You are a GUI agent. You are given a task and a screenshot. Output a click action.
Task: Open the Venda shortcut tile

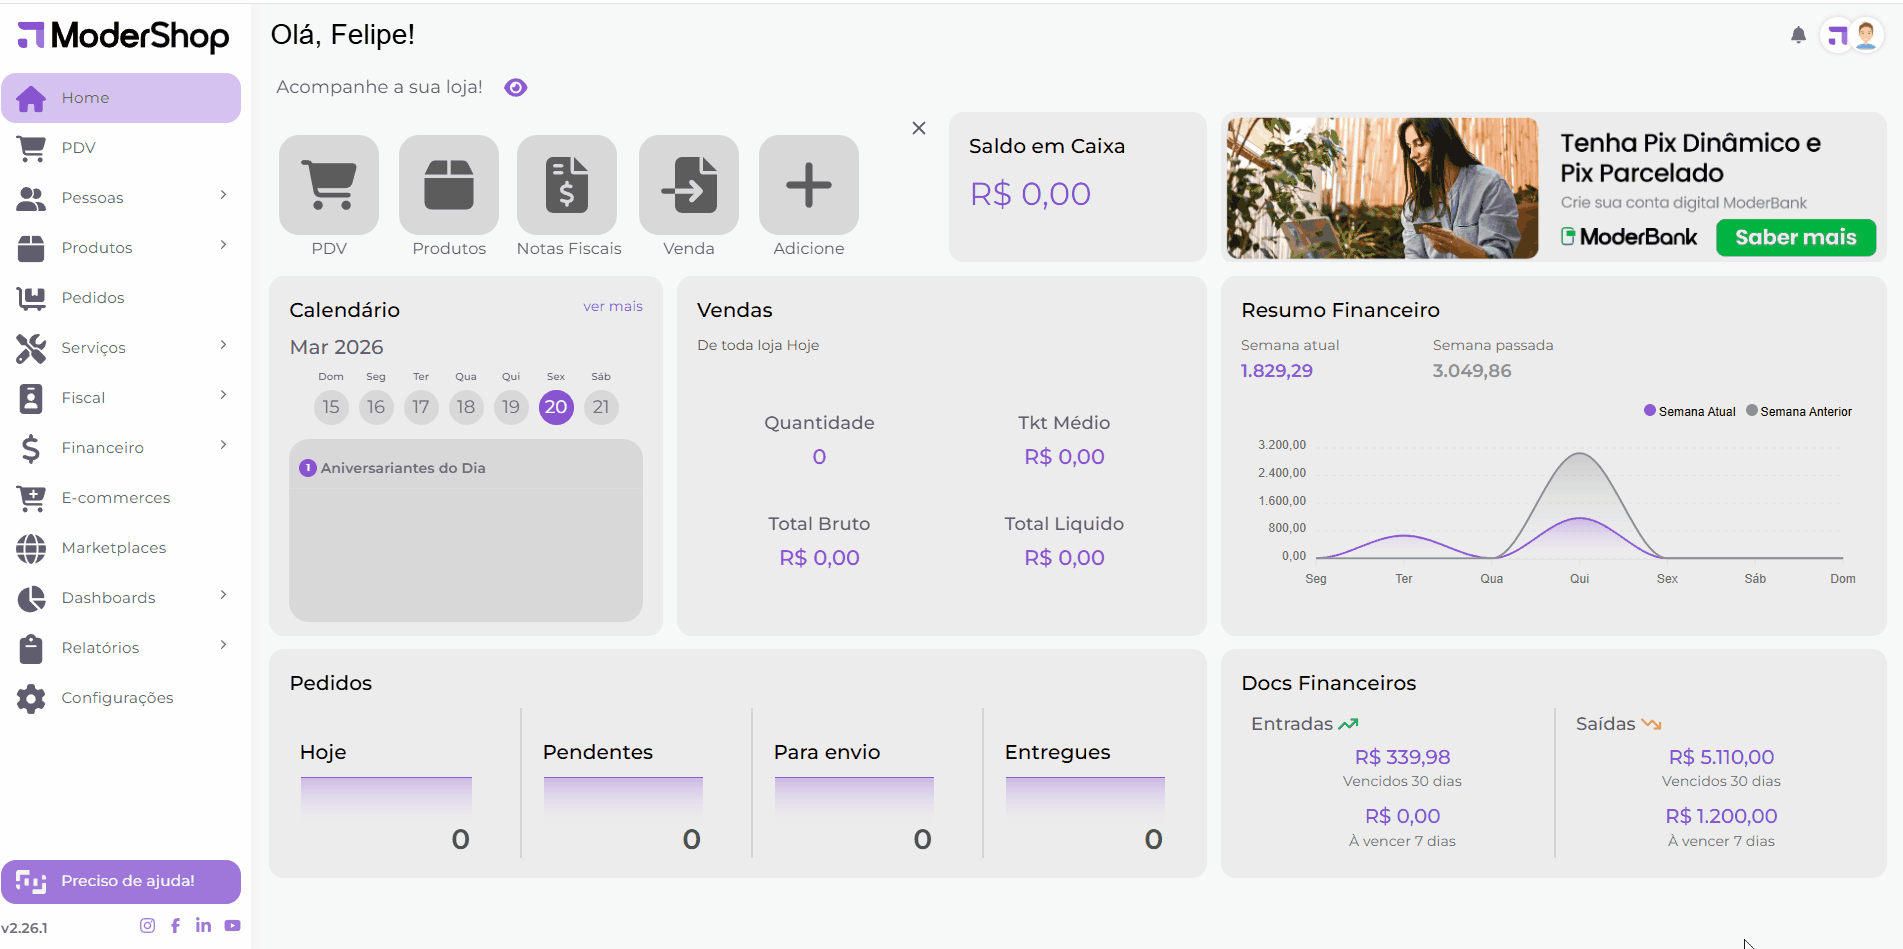688,185
